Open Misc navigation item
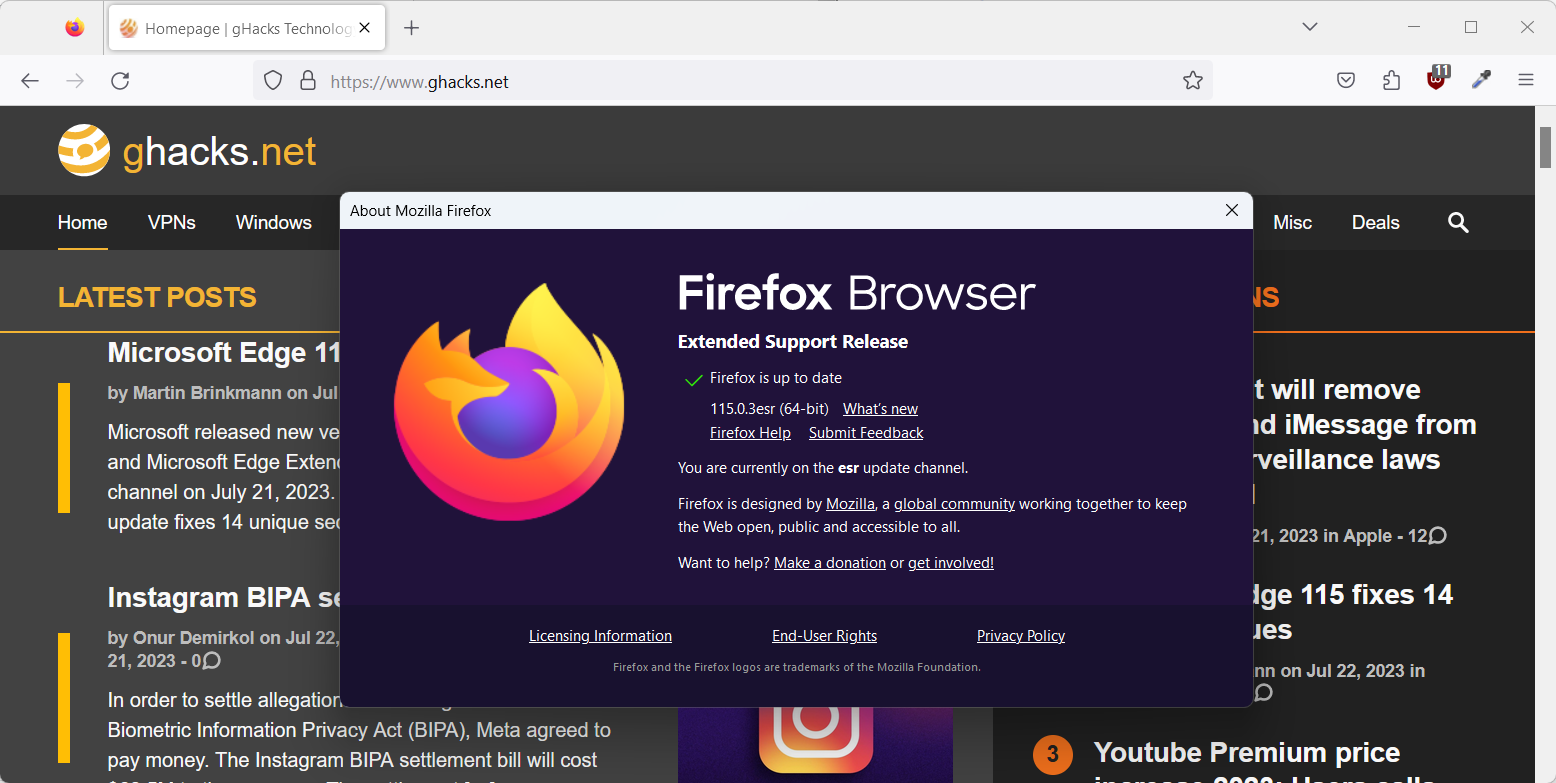The height and width of the screenshot is (783, 1556). pyautogui.click(x=1292, y=222)
